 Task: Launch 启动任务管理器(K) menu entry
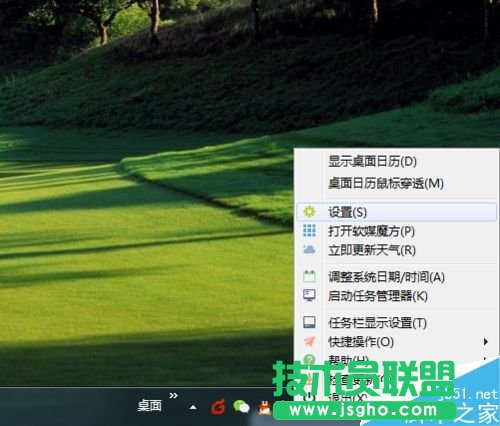coord(396,296)
